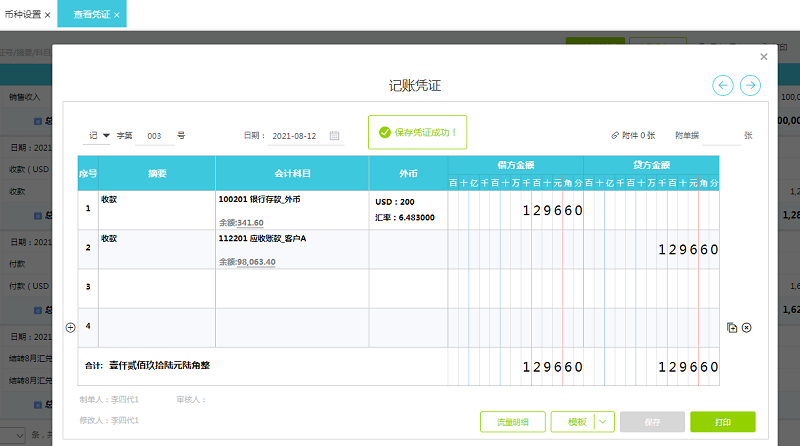
Task: Open the date picker calendar icon
Action: click(334, 135)
